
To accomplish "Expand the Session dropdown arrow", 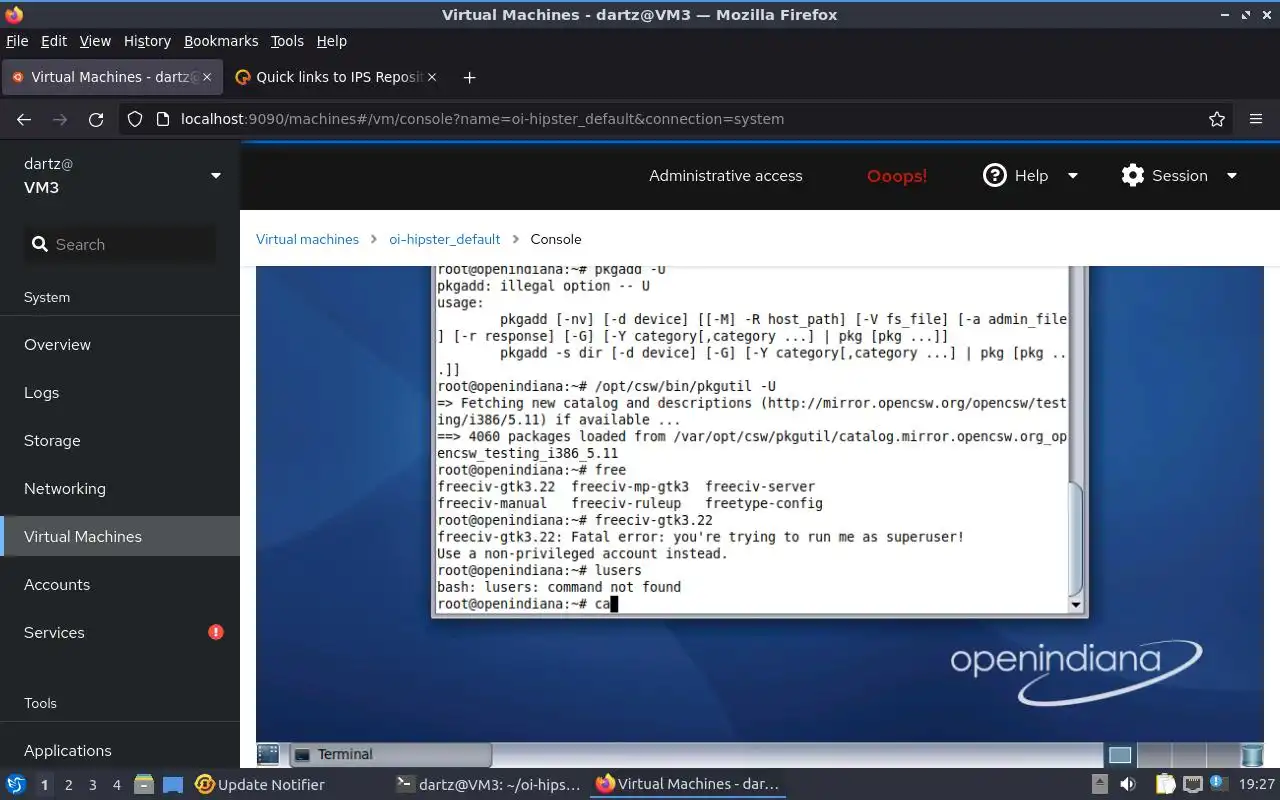I will pyautogui.click(x=1232, y=176).
